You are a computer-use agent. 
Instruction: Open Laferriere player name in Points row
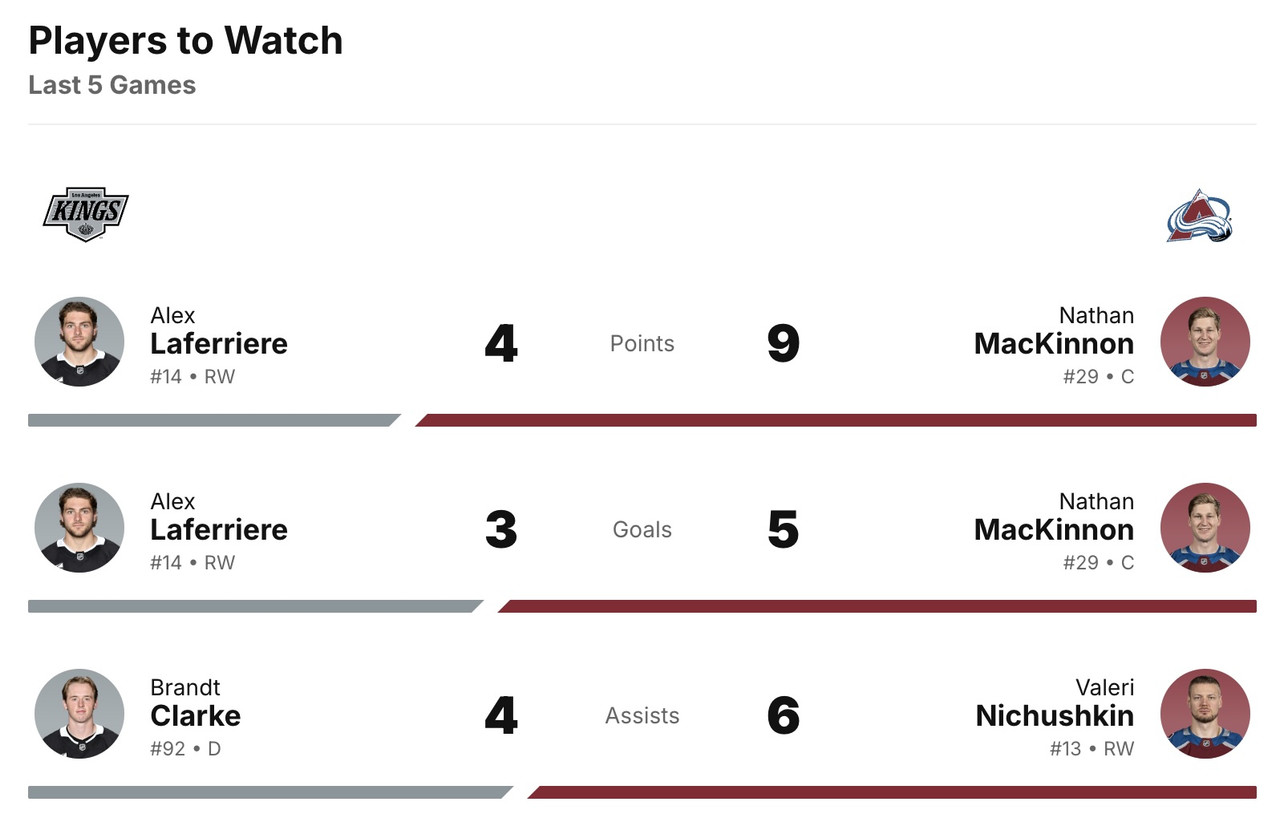[x=218, y=343]
